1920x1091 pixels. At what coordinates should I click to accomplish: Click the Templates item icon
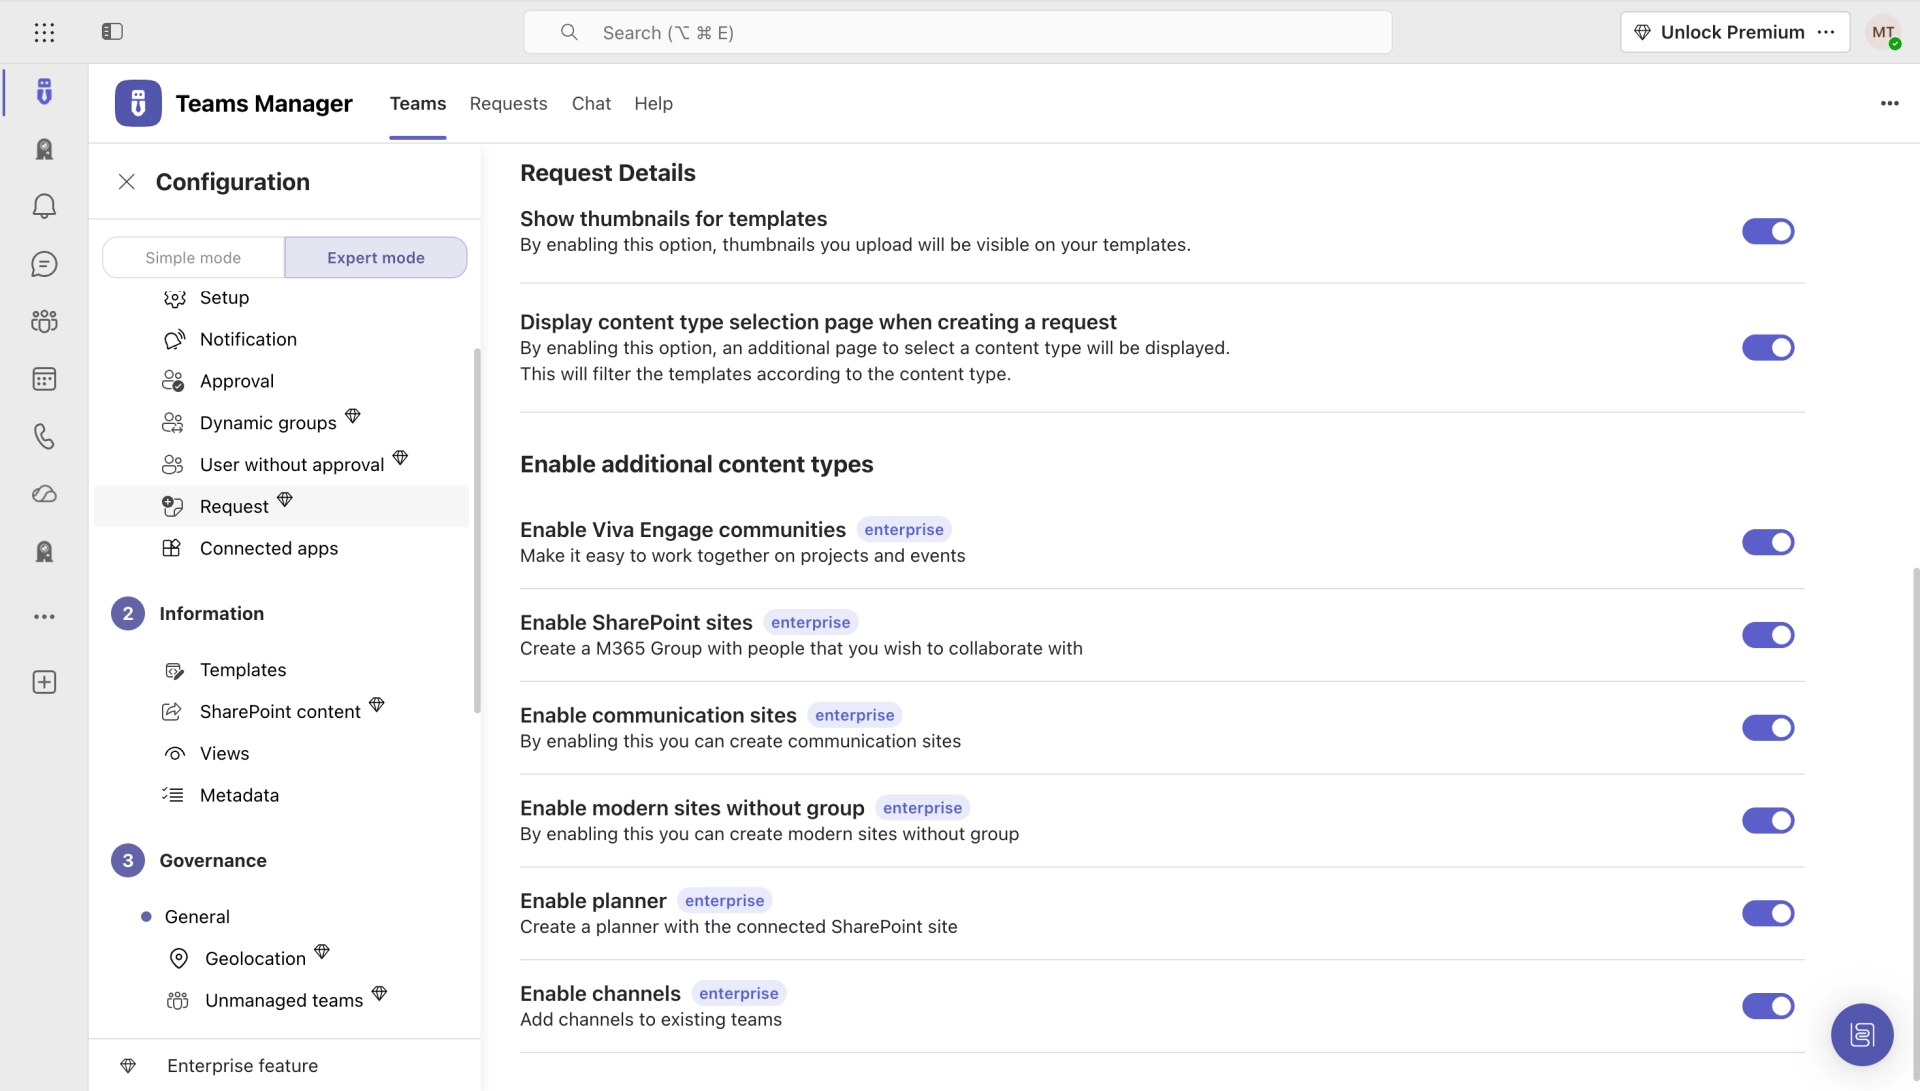(174, 670)
